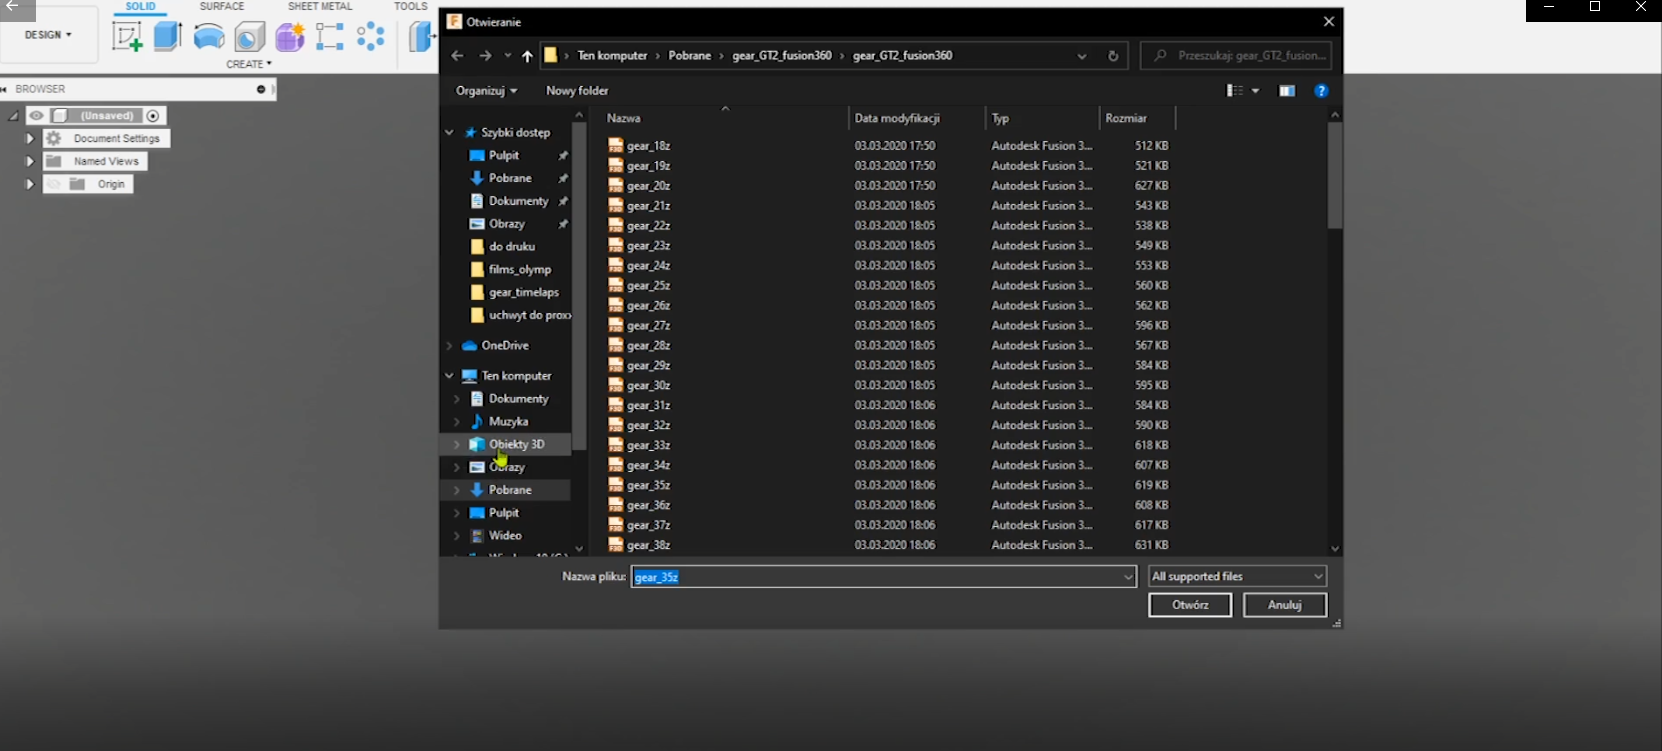Switch to the SHEET METAL tab

320,6
